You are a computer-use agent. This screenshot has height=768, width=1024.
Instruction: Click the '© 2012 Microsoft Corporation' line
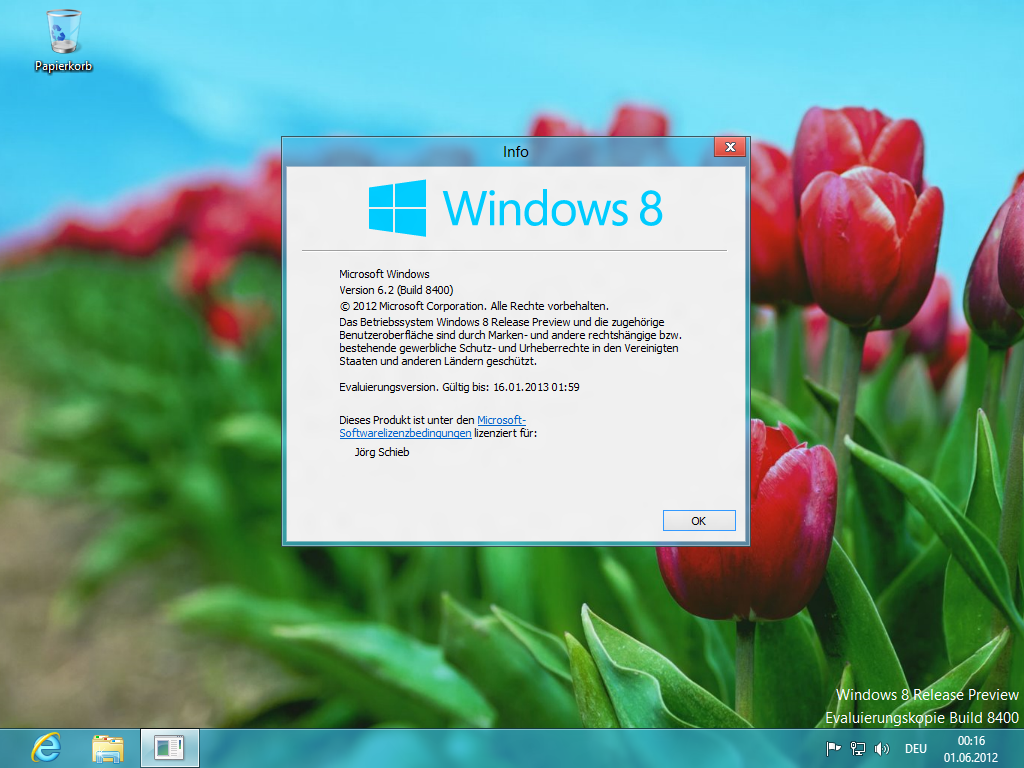pyautogui.click(x=473, y=306)
